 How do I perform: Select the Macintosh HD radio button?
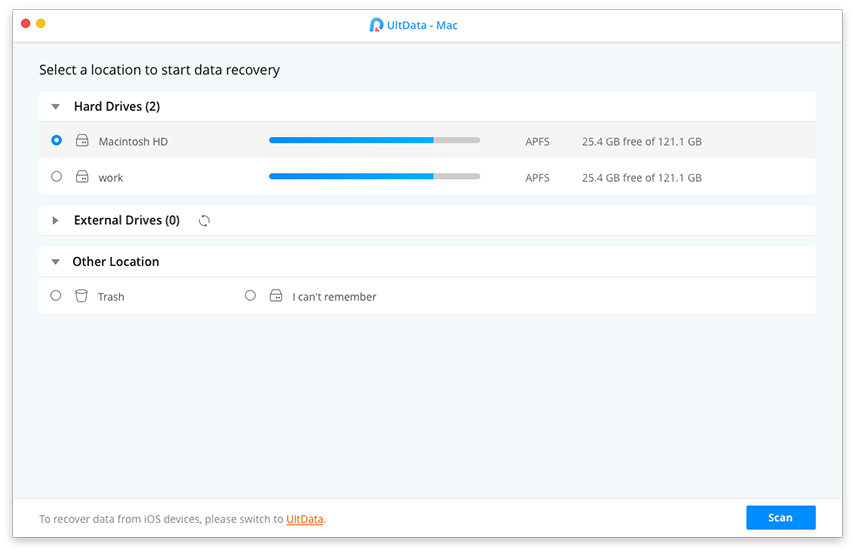(56, 141)
